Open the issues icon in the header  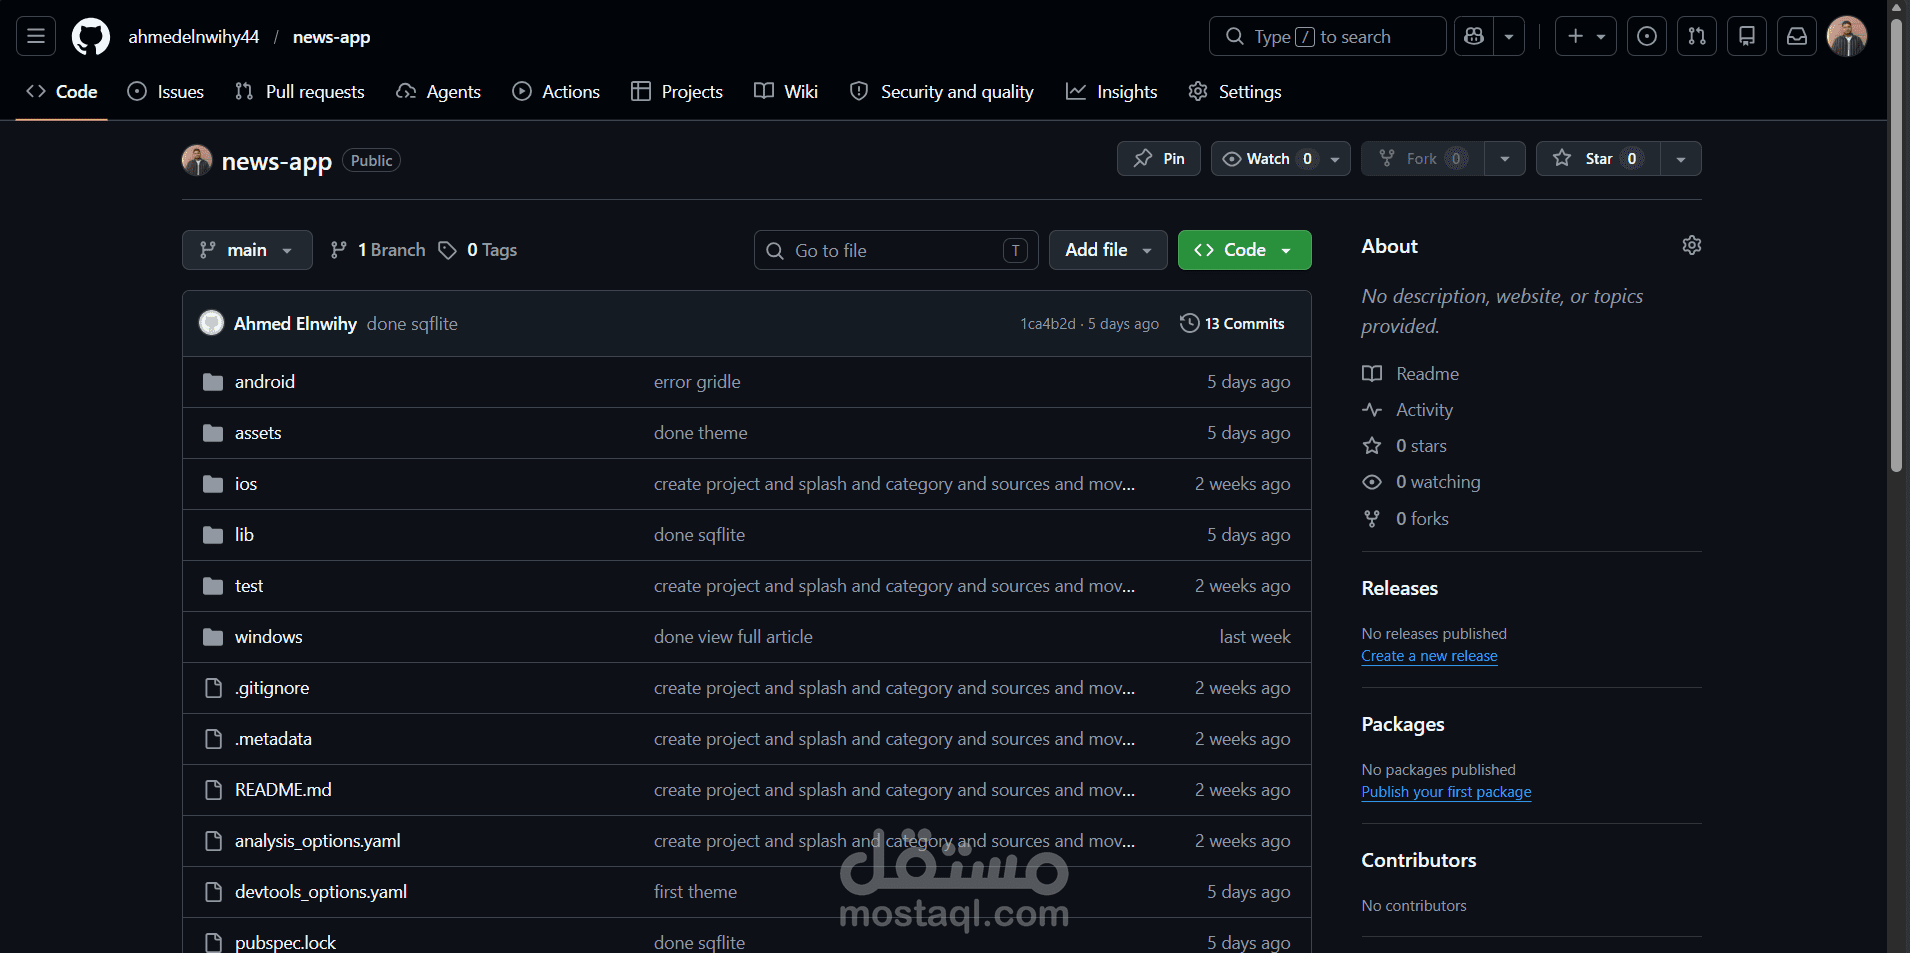point(1647,37)
